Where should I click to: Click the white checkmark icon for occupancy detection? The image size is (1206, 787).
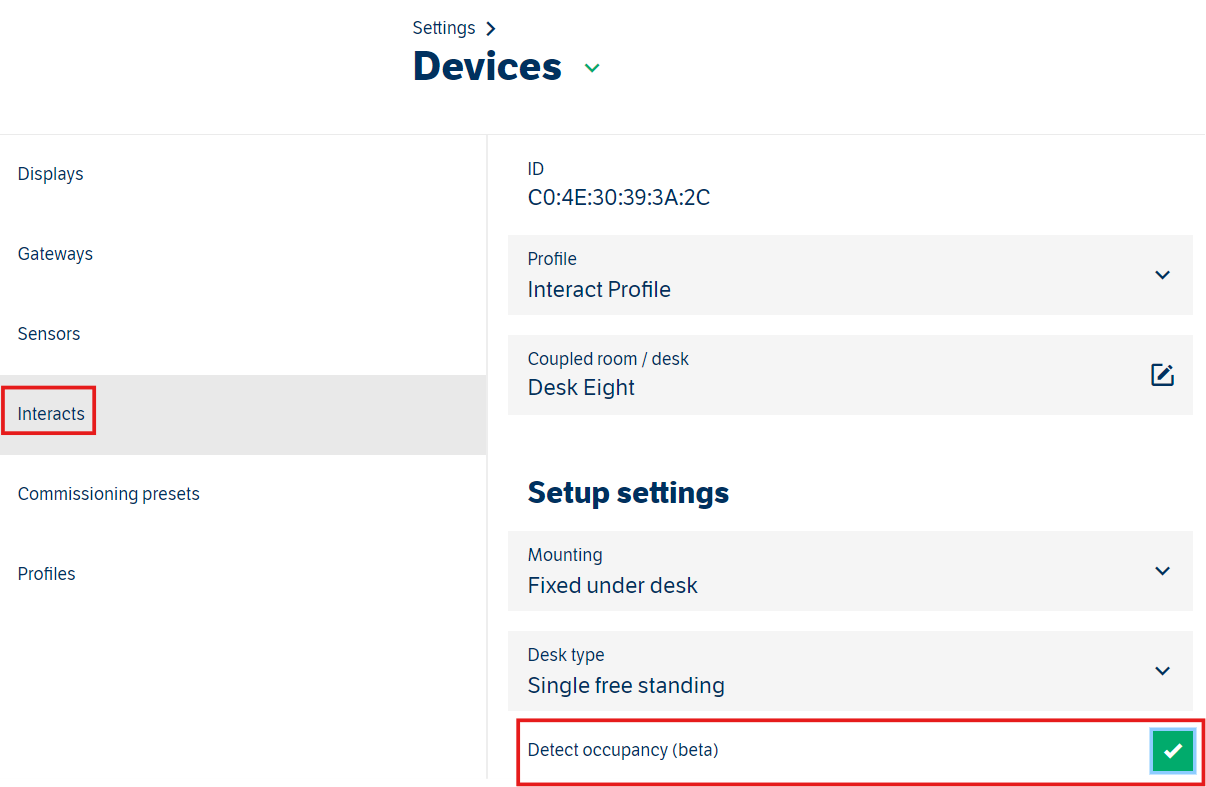(x=1173, y=751)
